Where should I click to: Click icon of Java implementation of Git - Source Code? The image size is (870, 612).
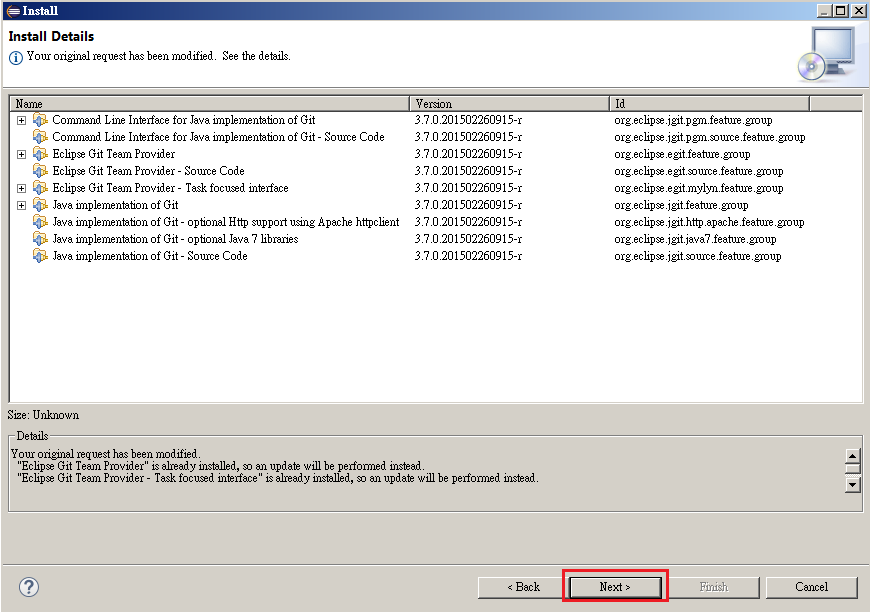tap(40, 256)
